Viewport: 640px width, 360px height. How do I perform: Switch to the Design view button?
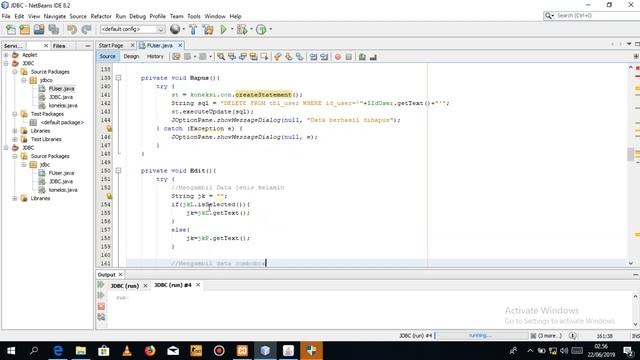click(131, 56)
